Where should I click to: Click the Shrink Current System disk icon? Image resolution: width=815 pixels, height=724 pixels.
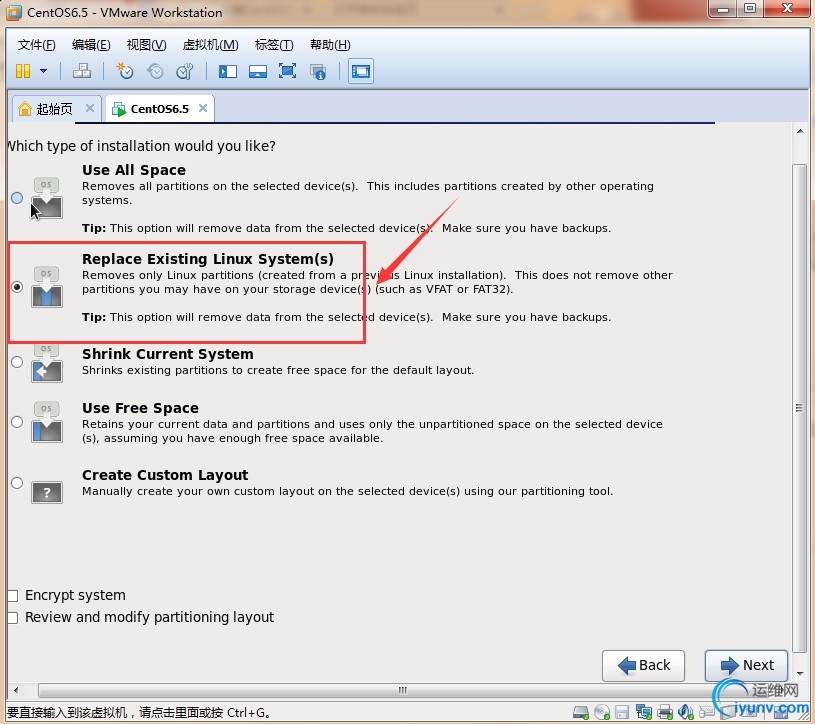(x=47, y=363)
